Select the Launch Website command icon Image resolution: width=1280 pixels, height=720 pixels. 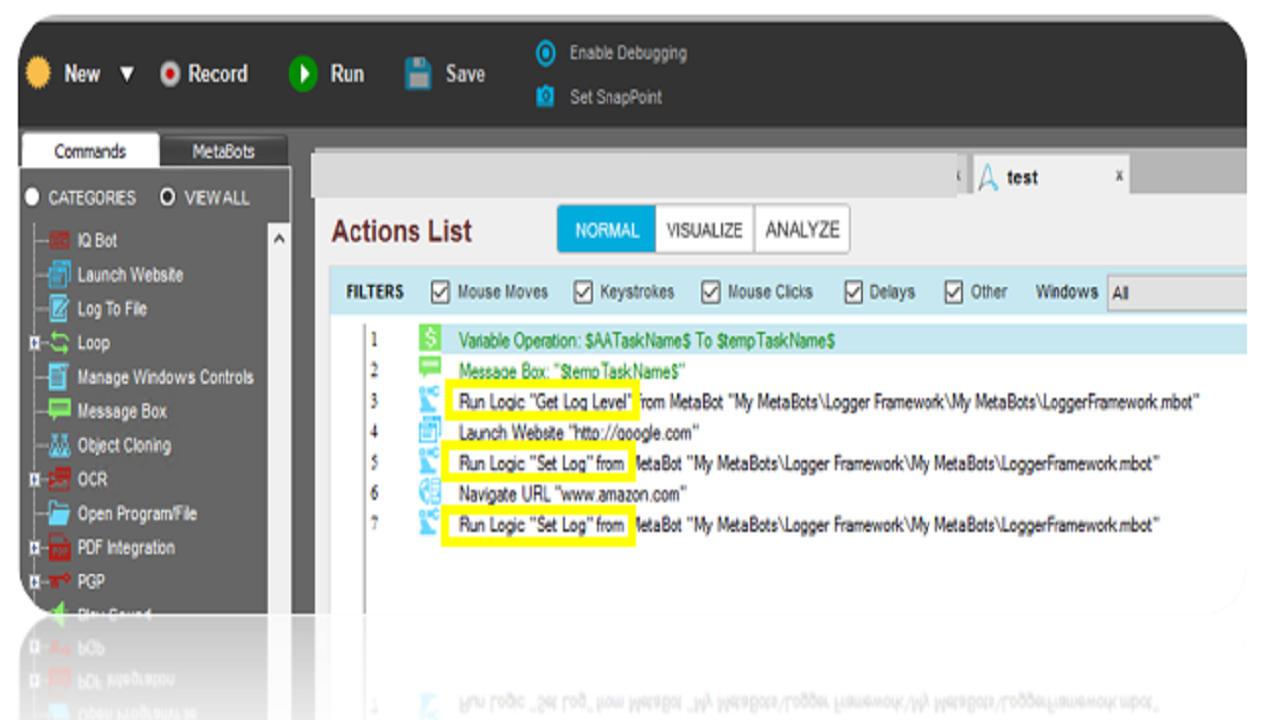pyautogui.click(x=61, y=275)
